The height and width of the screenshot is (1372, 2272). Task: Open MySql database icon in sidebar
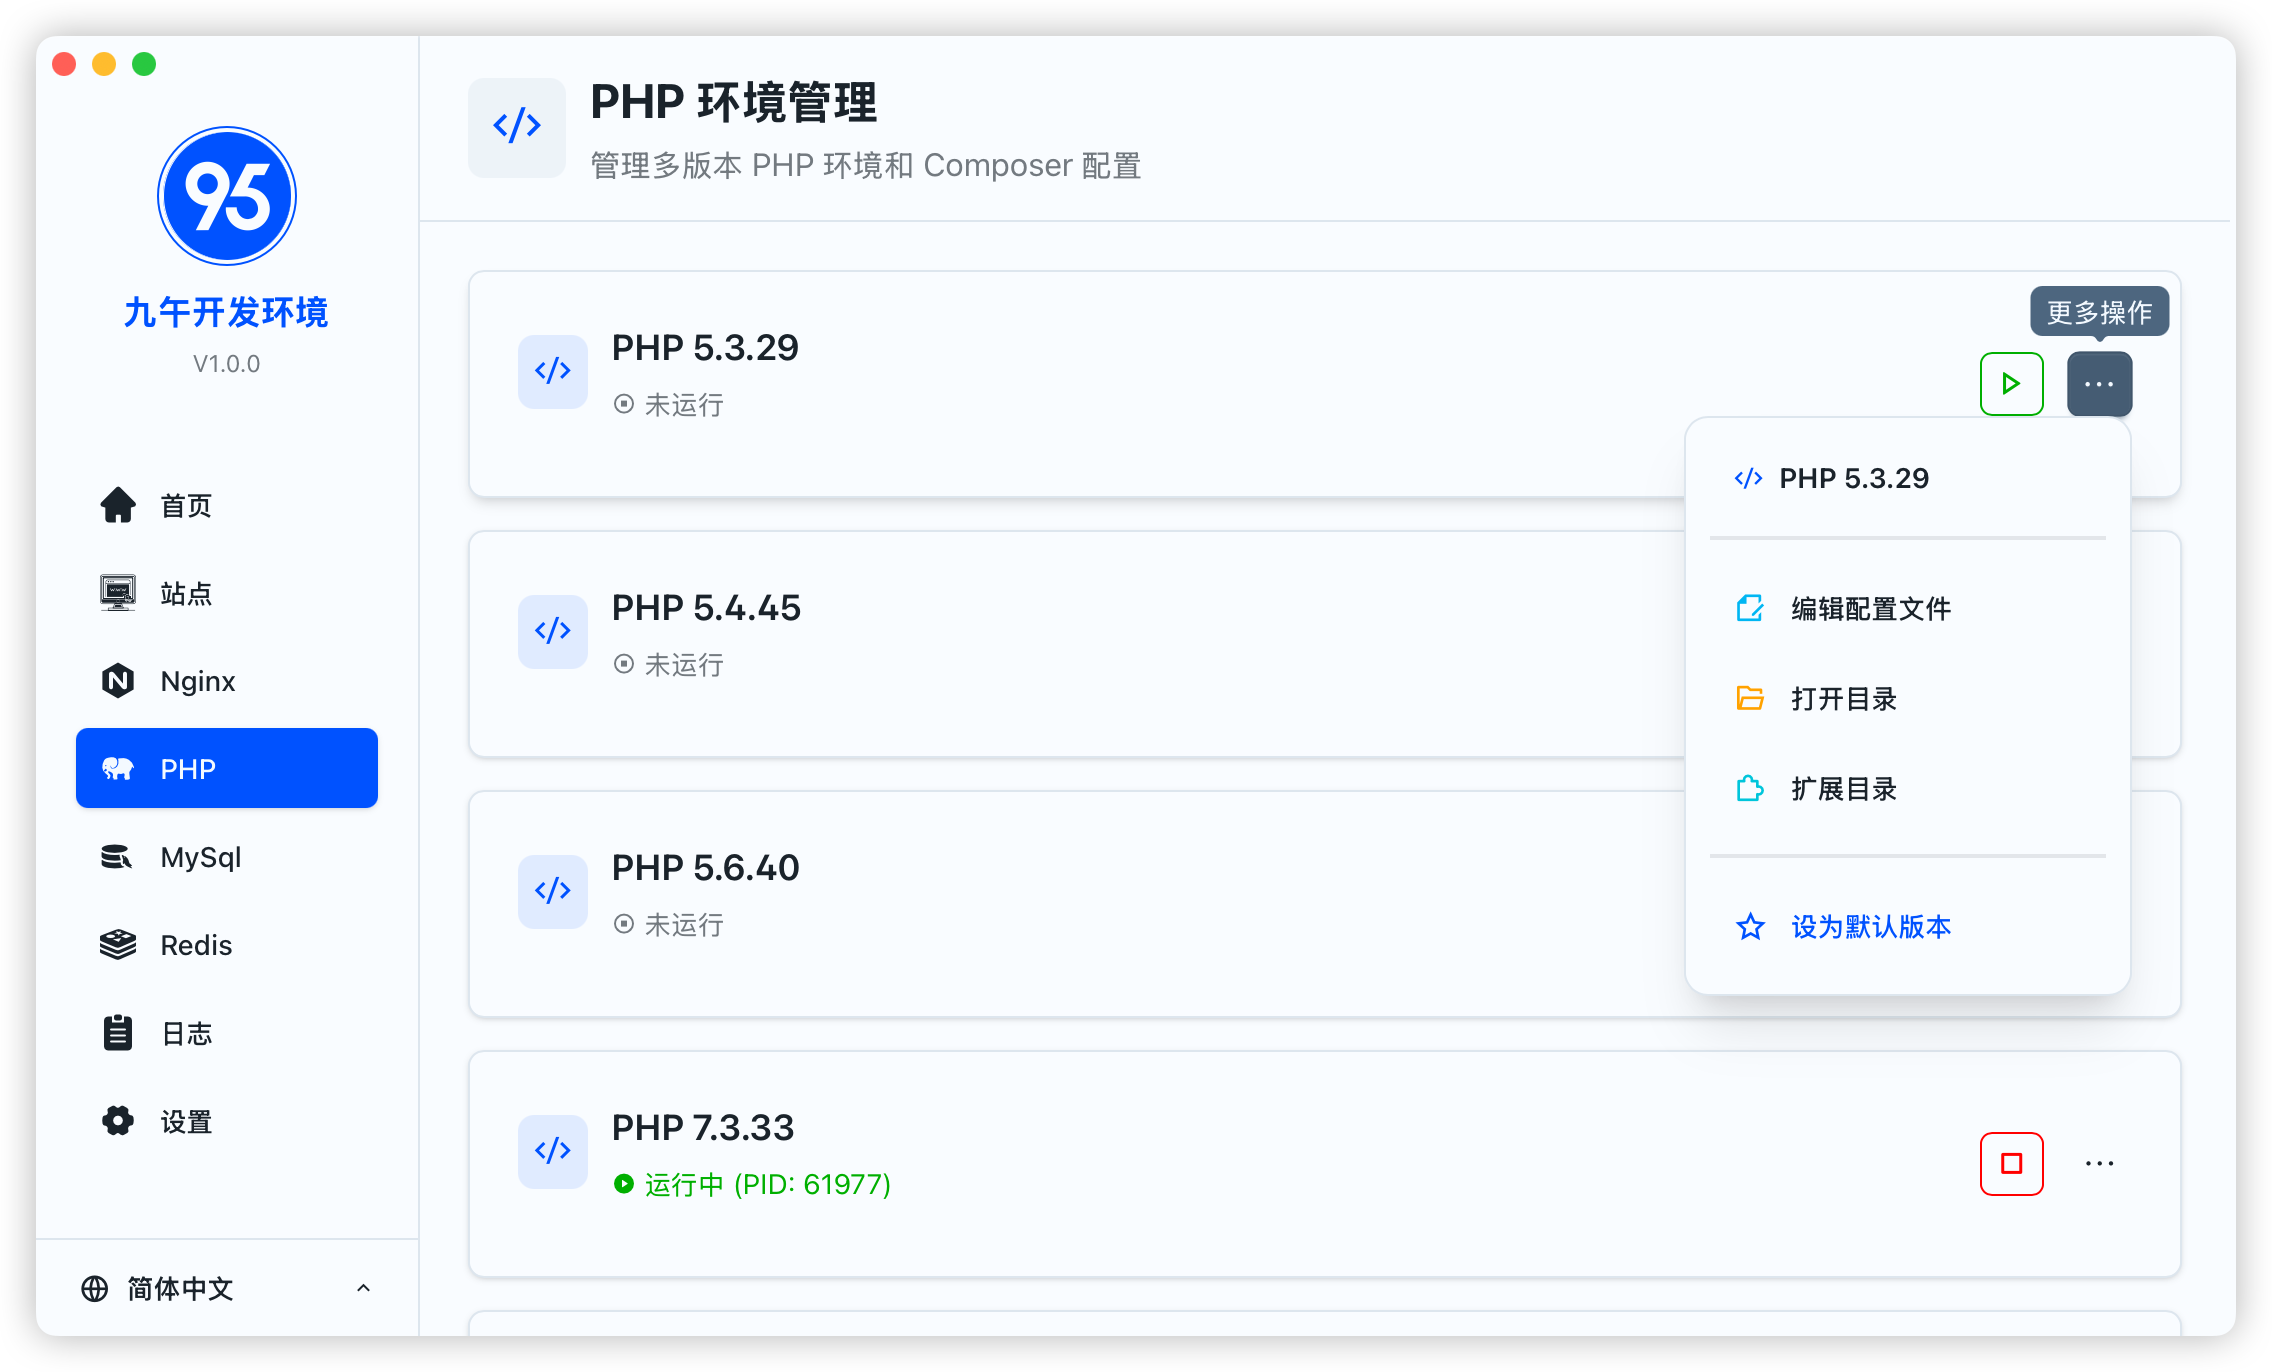(x=118, y=857)
